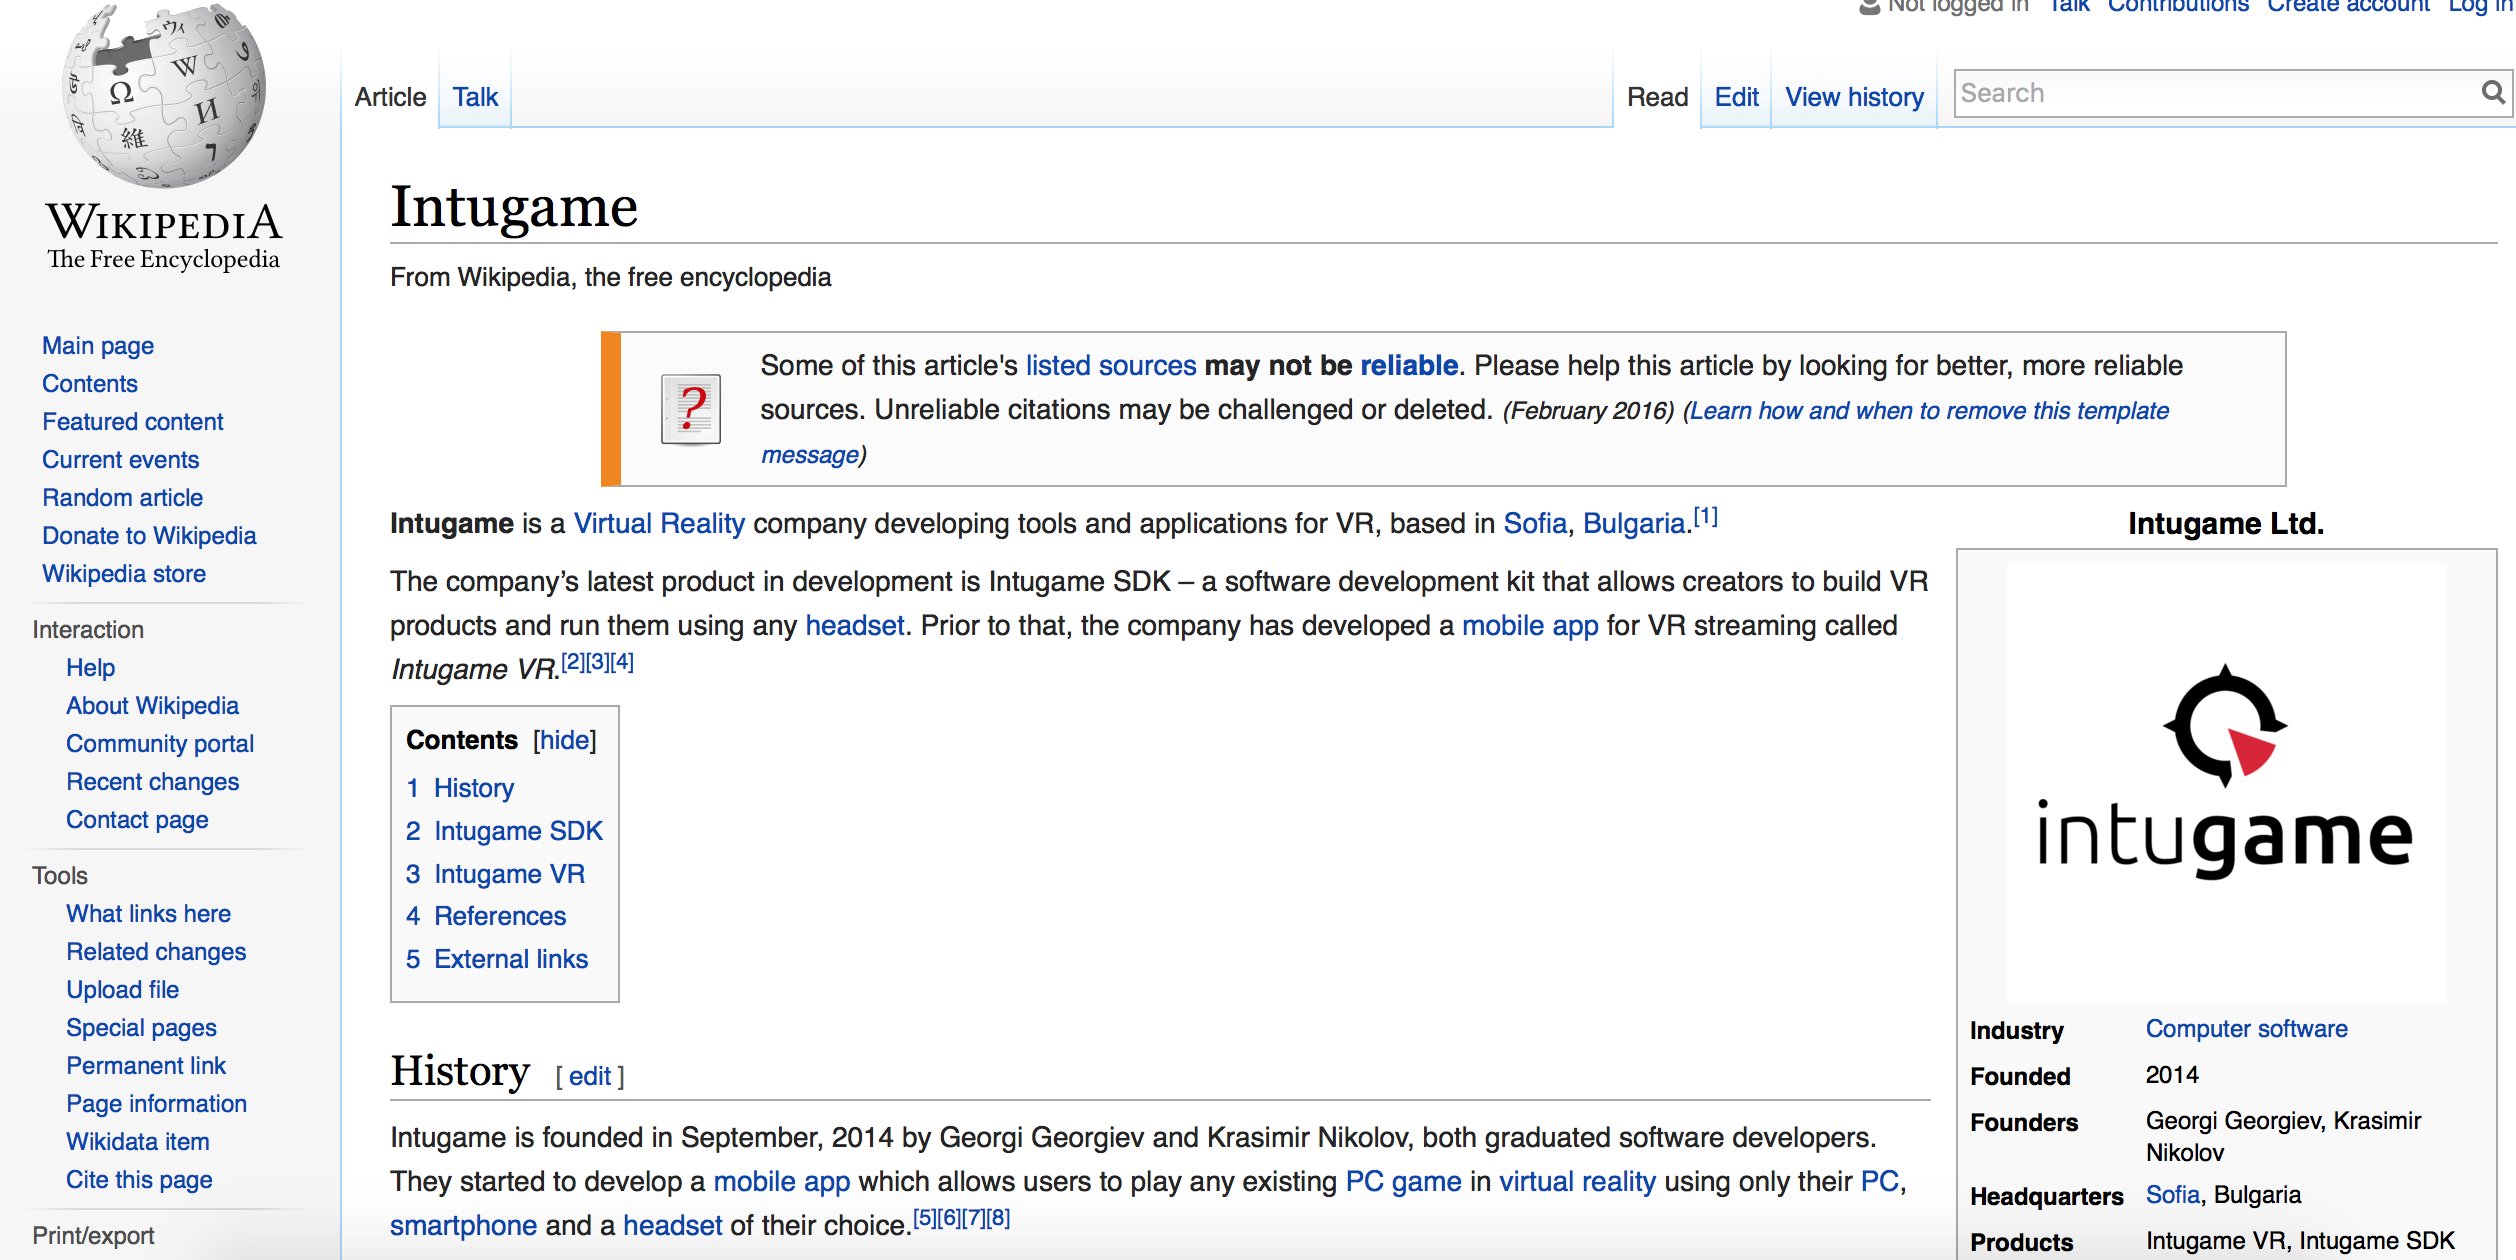Image resolution: width=2516 pixels, height=1260 pixels.
Task: Open the Intugame logo image
Action: (x=2226, y=782)
